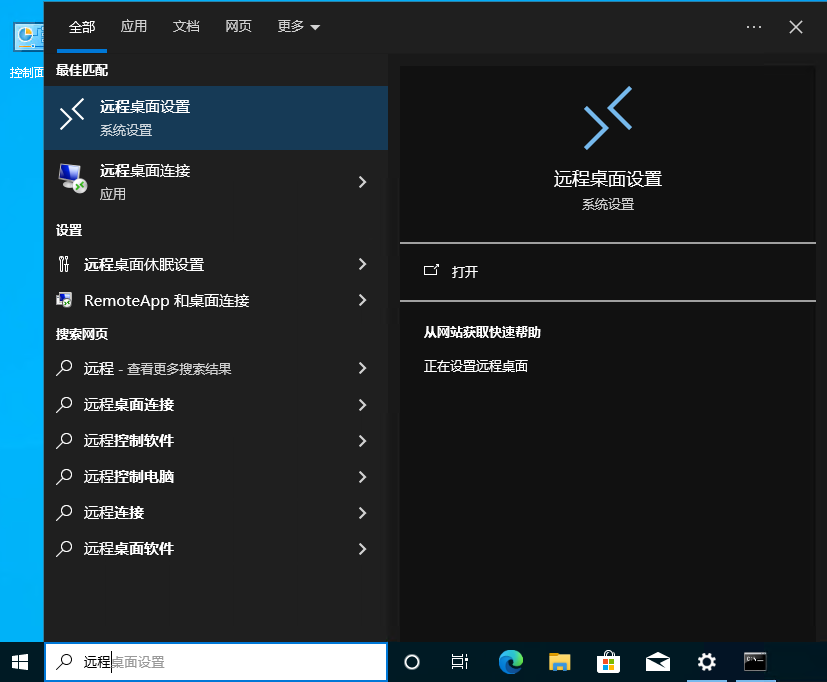827x682 pixels.
Task: Open Microsoft Edge from the taskbar
Action: click(511, 661)
